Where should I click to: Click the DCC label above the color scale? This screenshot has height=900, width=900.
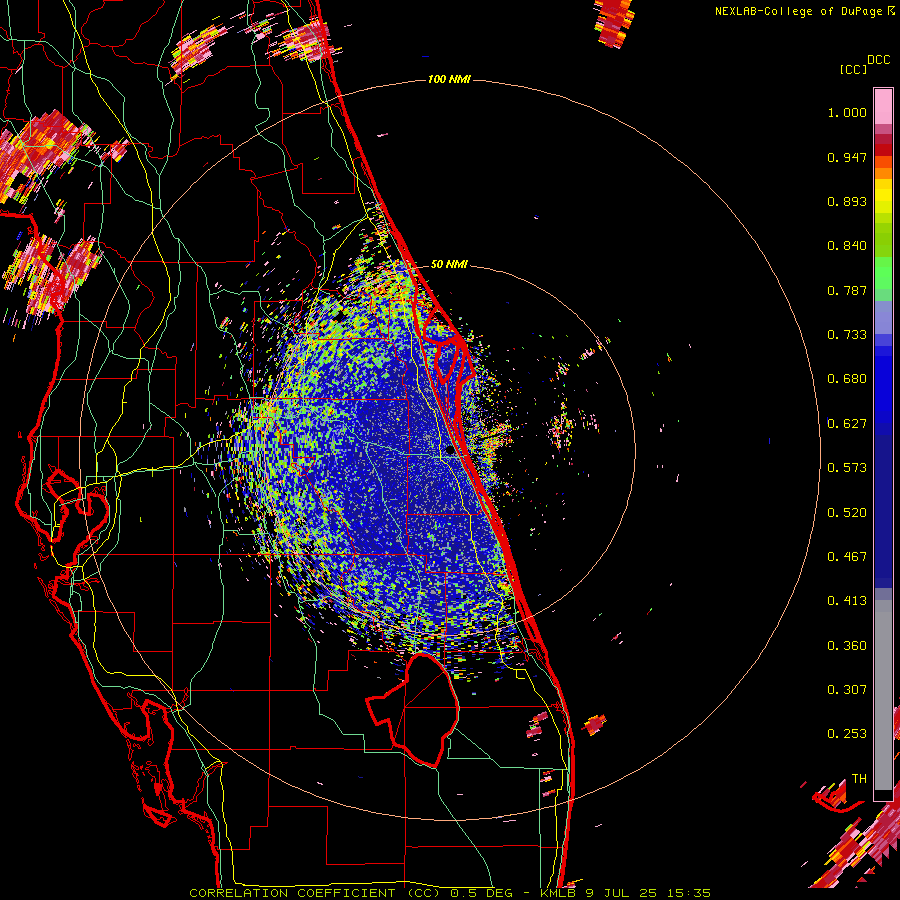[x=879, y=60]
